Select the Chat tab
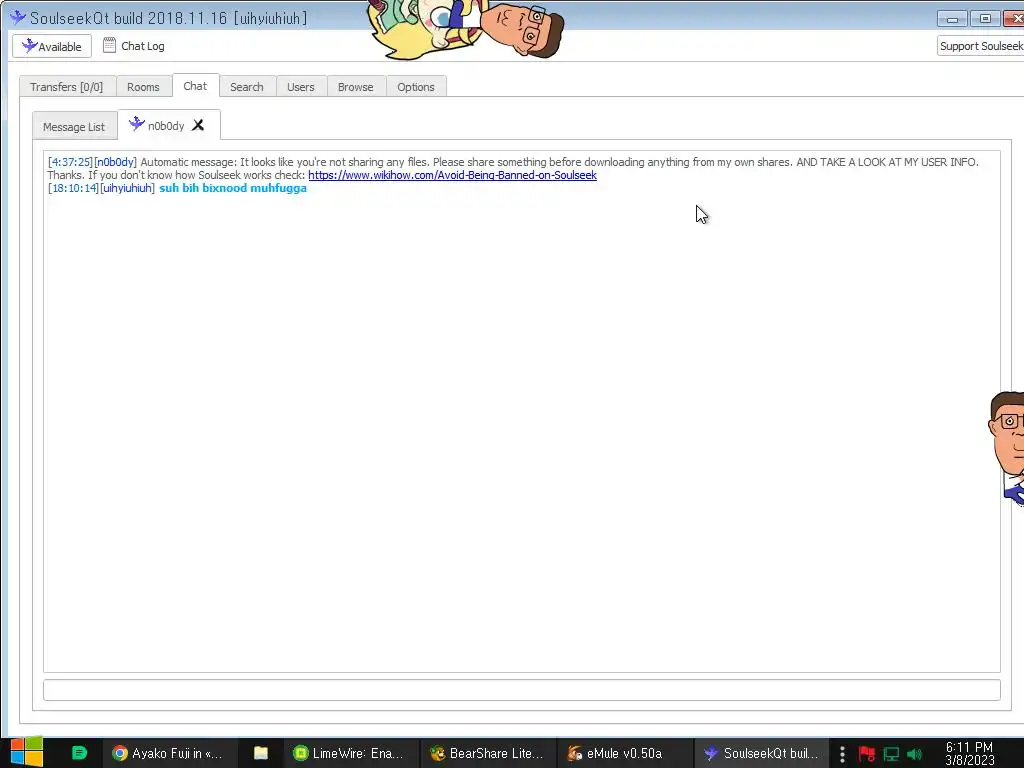The image size is (1024, 768). click(x=195, y=86)
